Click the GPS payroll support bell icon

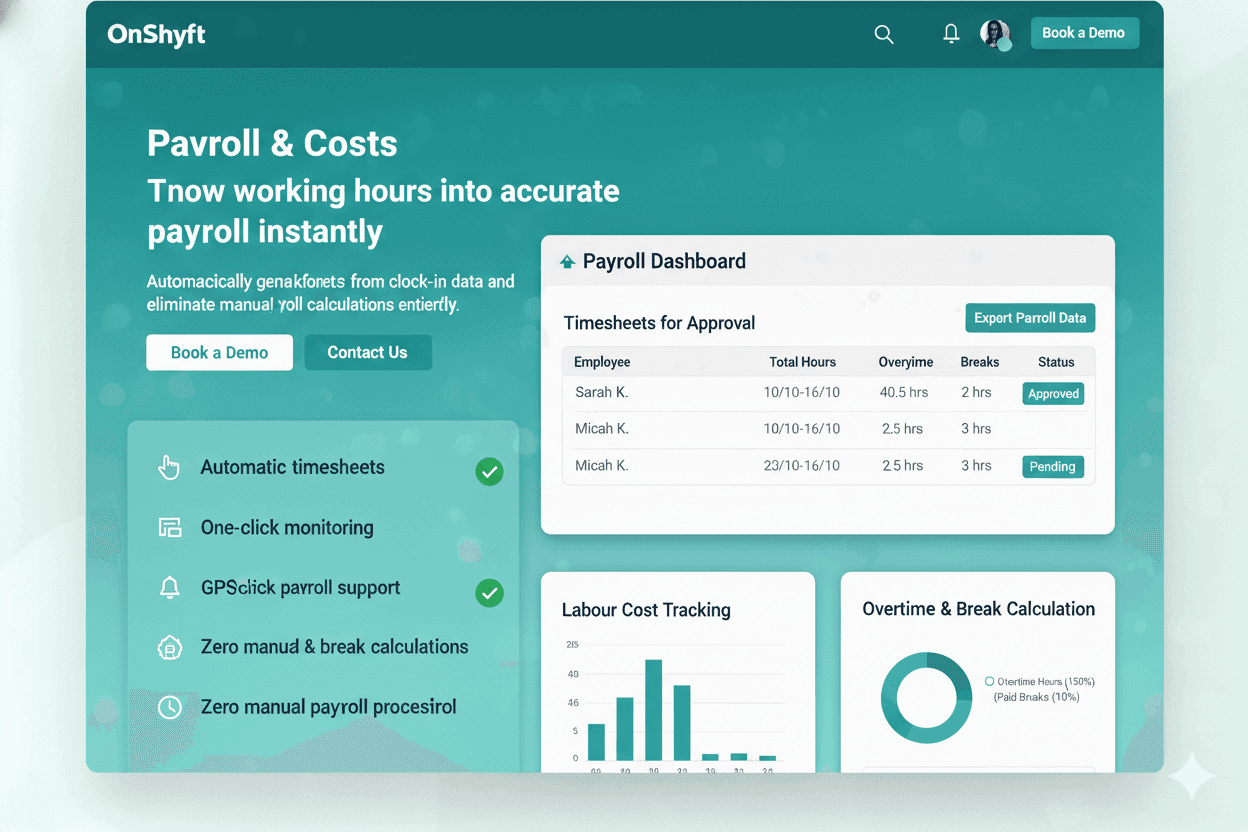click(170, 587)
